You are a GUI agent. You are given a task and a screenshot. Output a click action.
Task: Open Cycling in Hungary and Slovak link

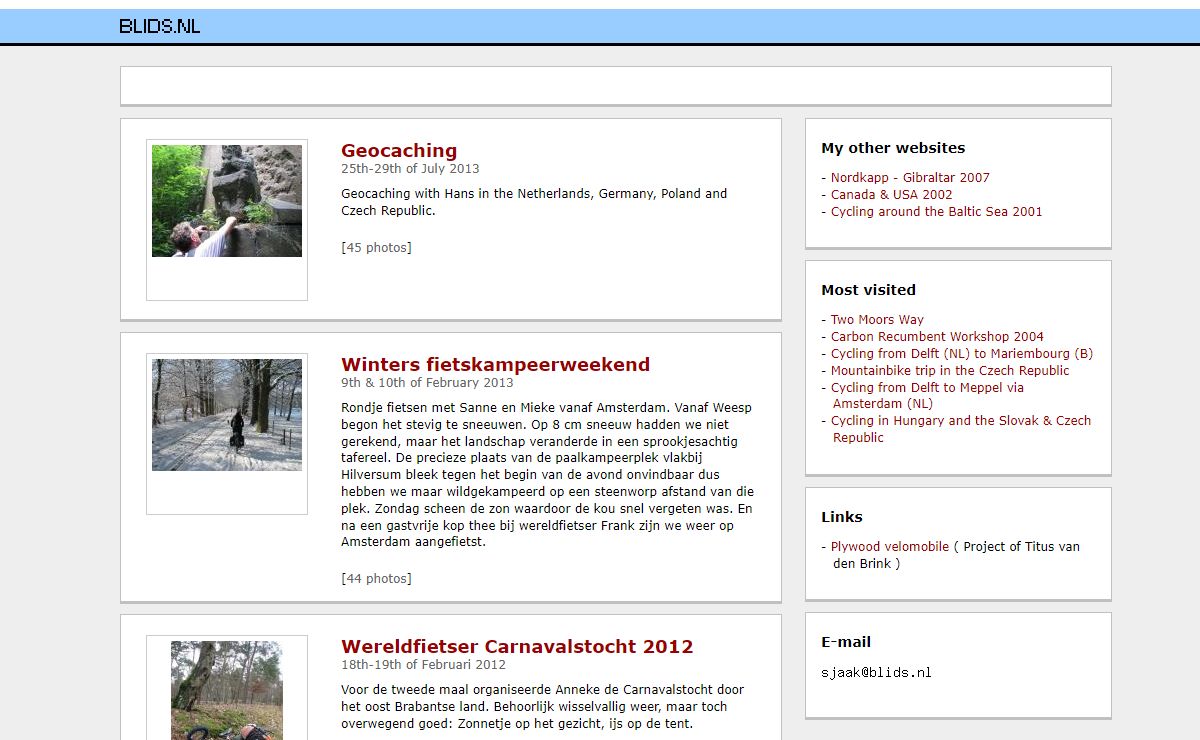961,429
